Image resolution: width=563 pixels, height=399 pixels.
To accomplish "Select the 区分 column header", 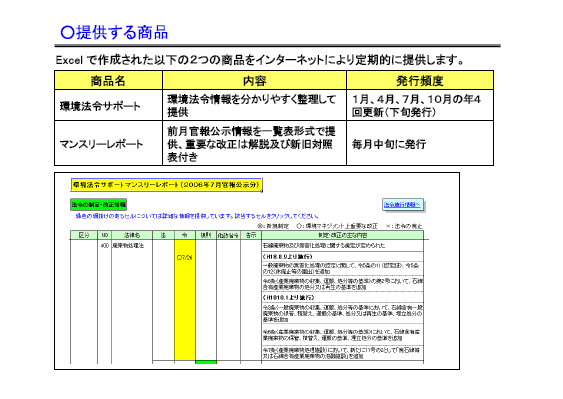I will 84,235.
